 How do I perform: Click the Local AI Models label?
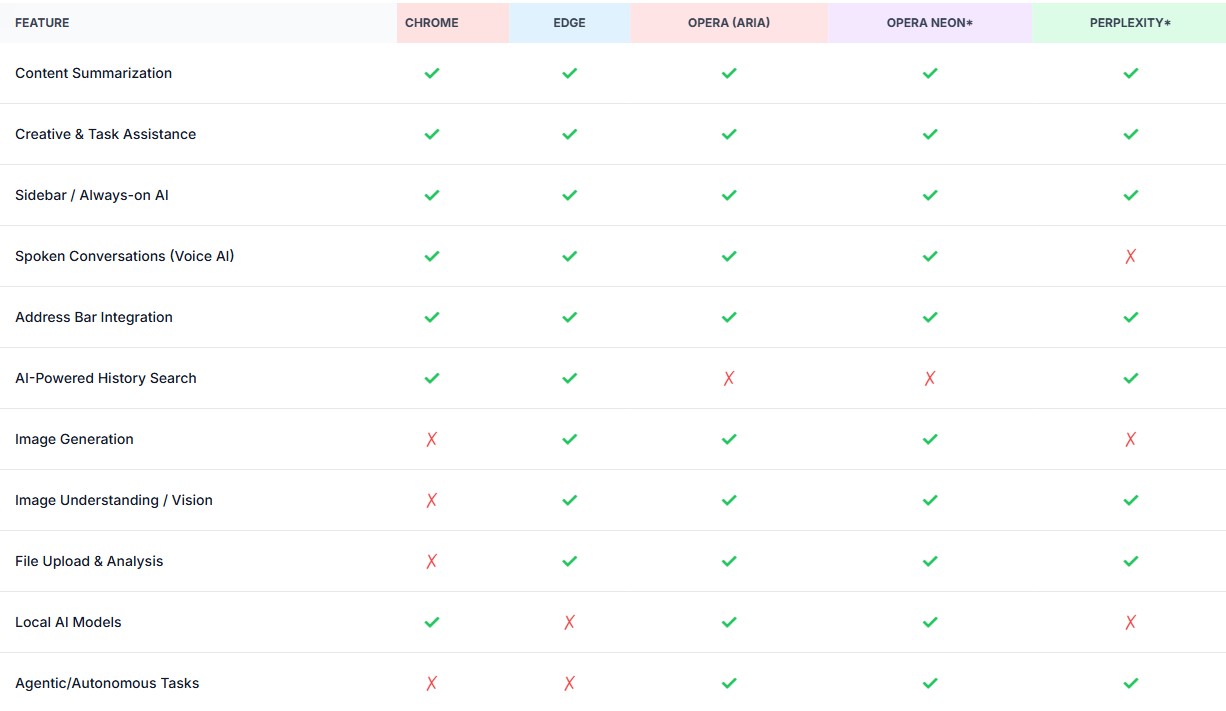coord(68,622)
